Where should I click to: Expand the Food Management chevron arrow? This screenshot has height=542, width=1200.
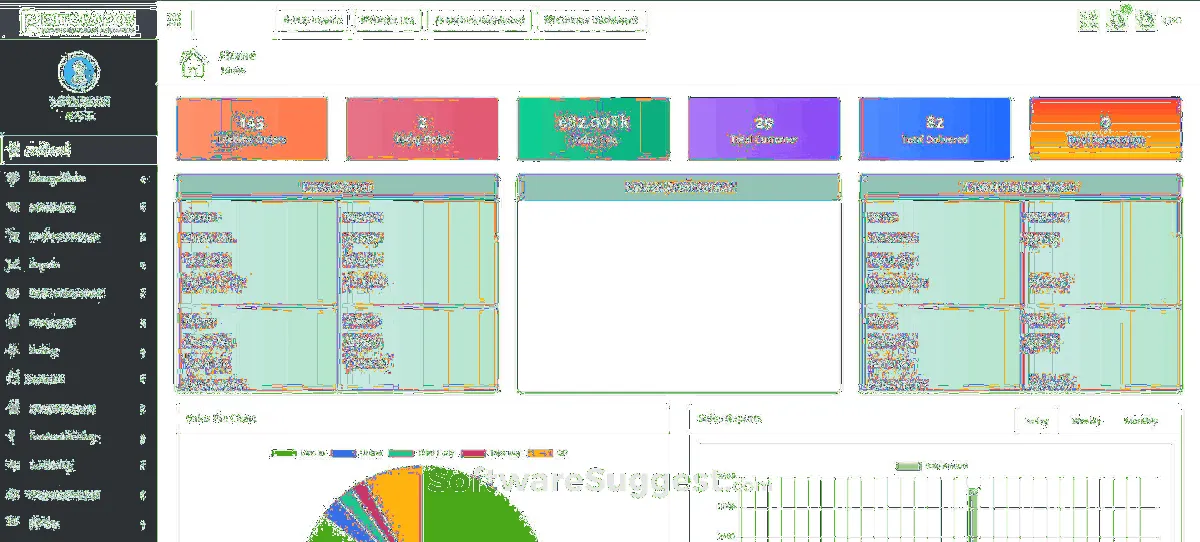click(144, 294)
